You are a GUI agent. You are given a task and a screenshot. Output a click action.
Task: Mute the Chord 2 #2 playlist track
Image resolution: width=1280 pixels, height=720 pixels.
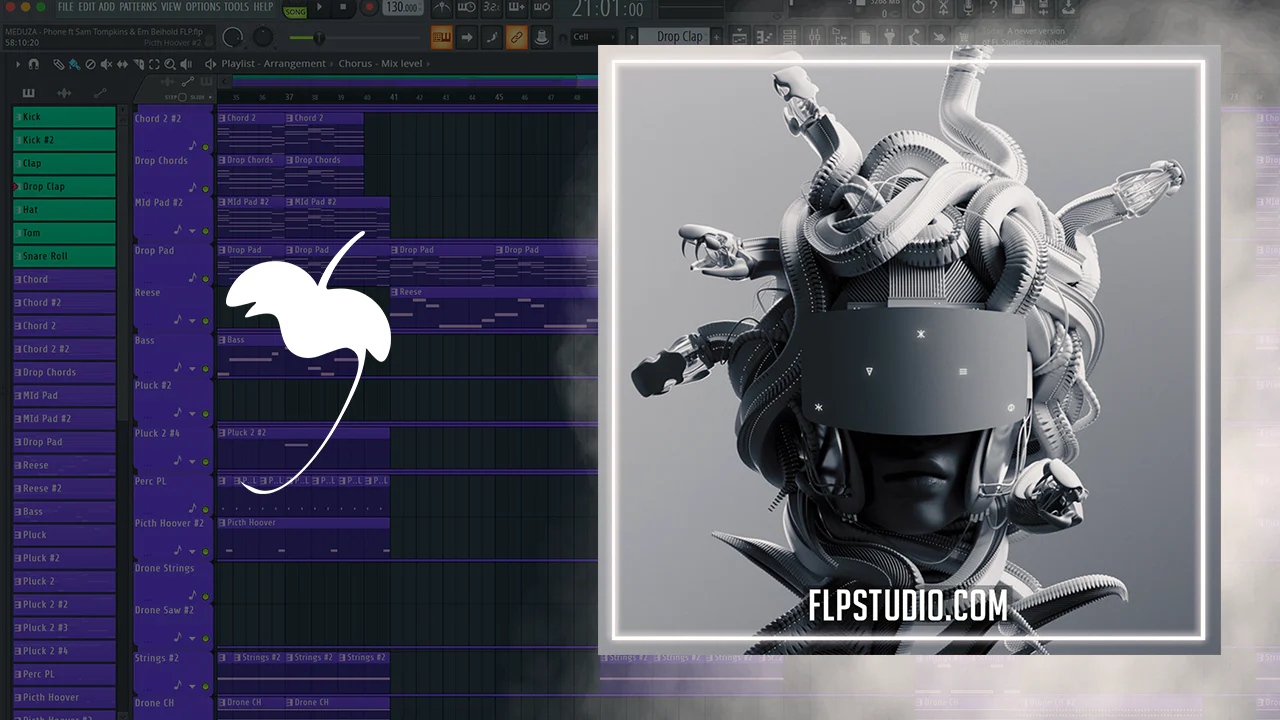[206, 147]
